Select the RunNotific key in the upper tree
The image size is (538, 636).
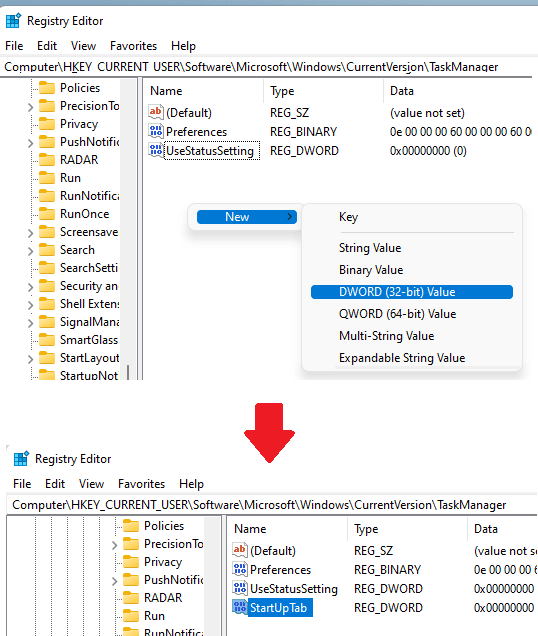point(89,196)
